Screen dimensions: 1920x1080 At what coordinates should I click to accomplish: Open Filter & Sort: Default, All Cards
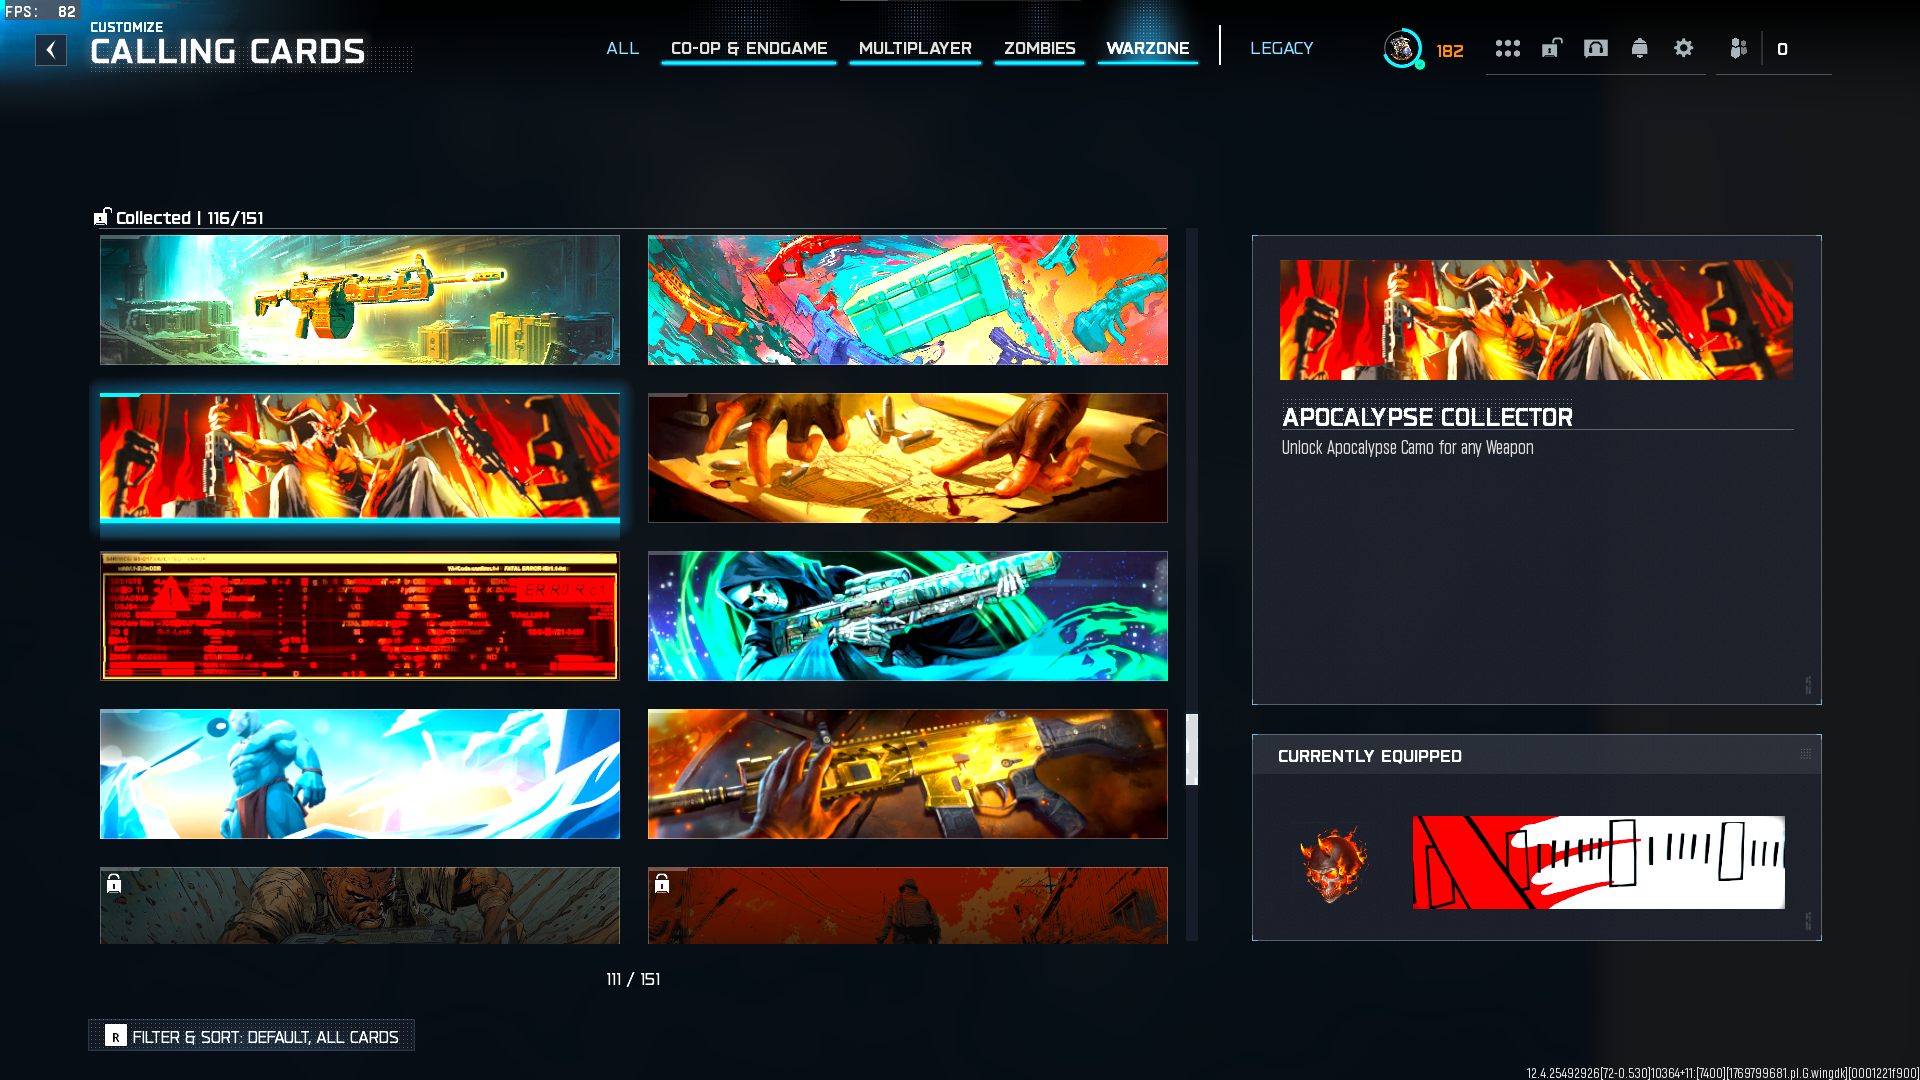[252, 1036]
